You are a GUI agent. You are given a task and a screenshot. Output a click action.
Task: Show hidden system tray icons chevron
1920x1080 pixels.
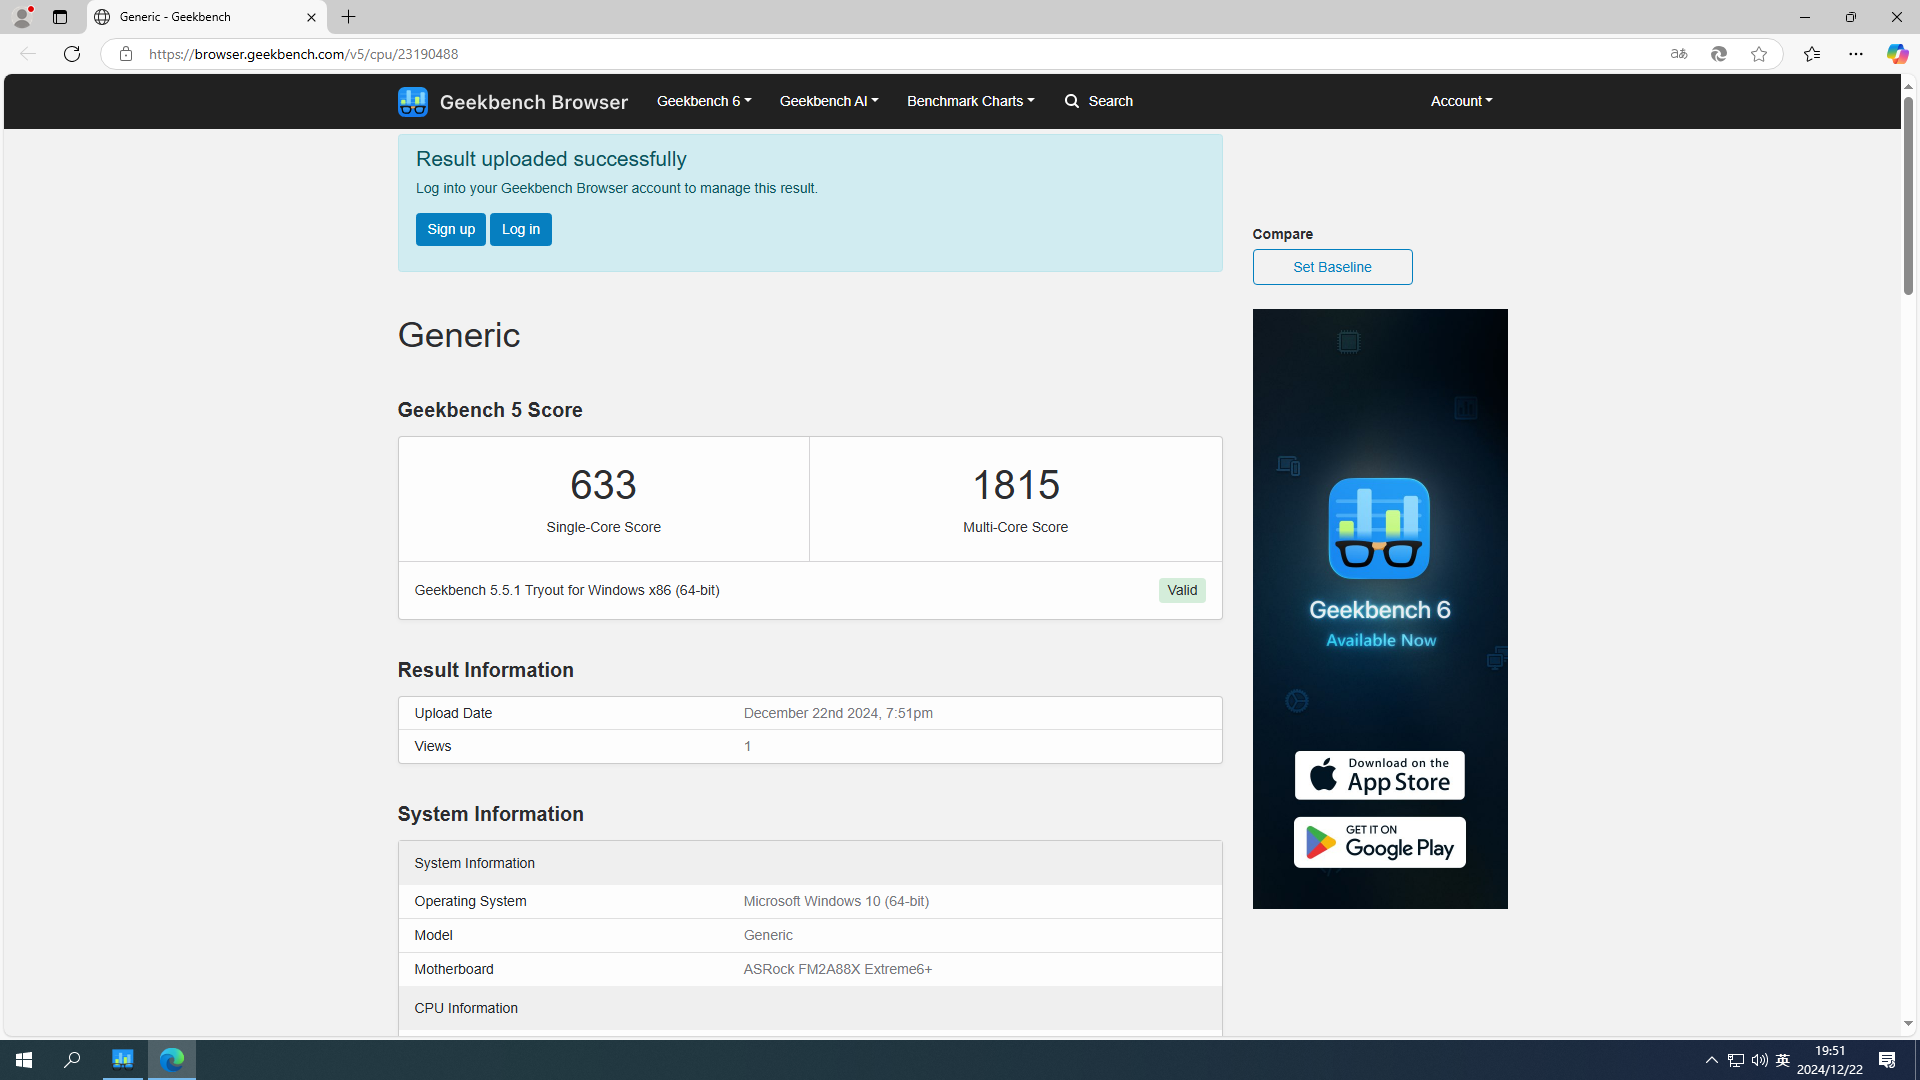click(1712, 1060)
